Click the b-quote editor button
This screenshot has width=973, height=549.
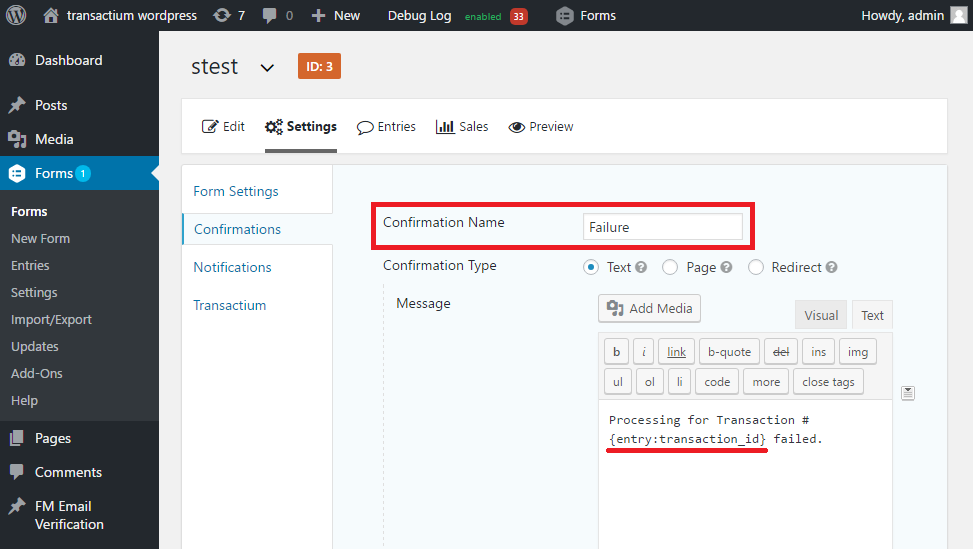(729, 352)
